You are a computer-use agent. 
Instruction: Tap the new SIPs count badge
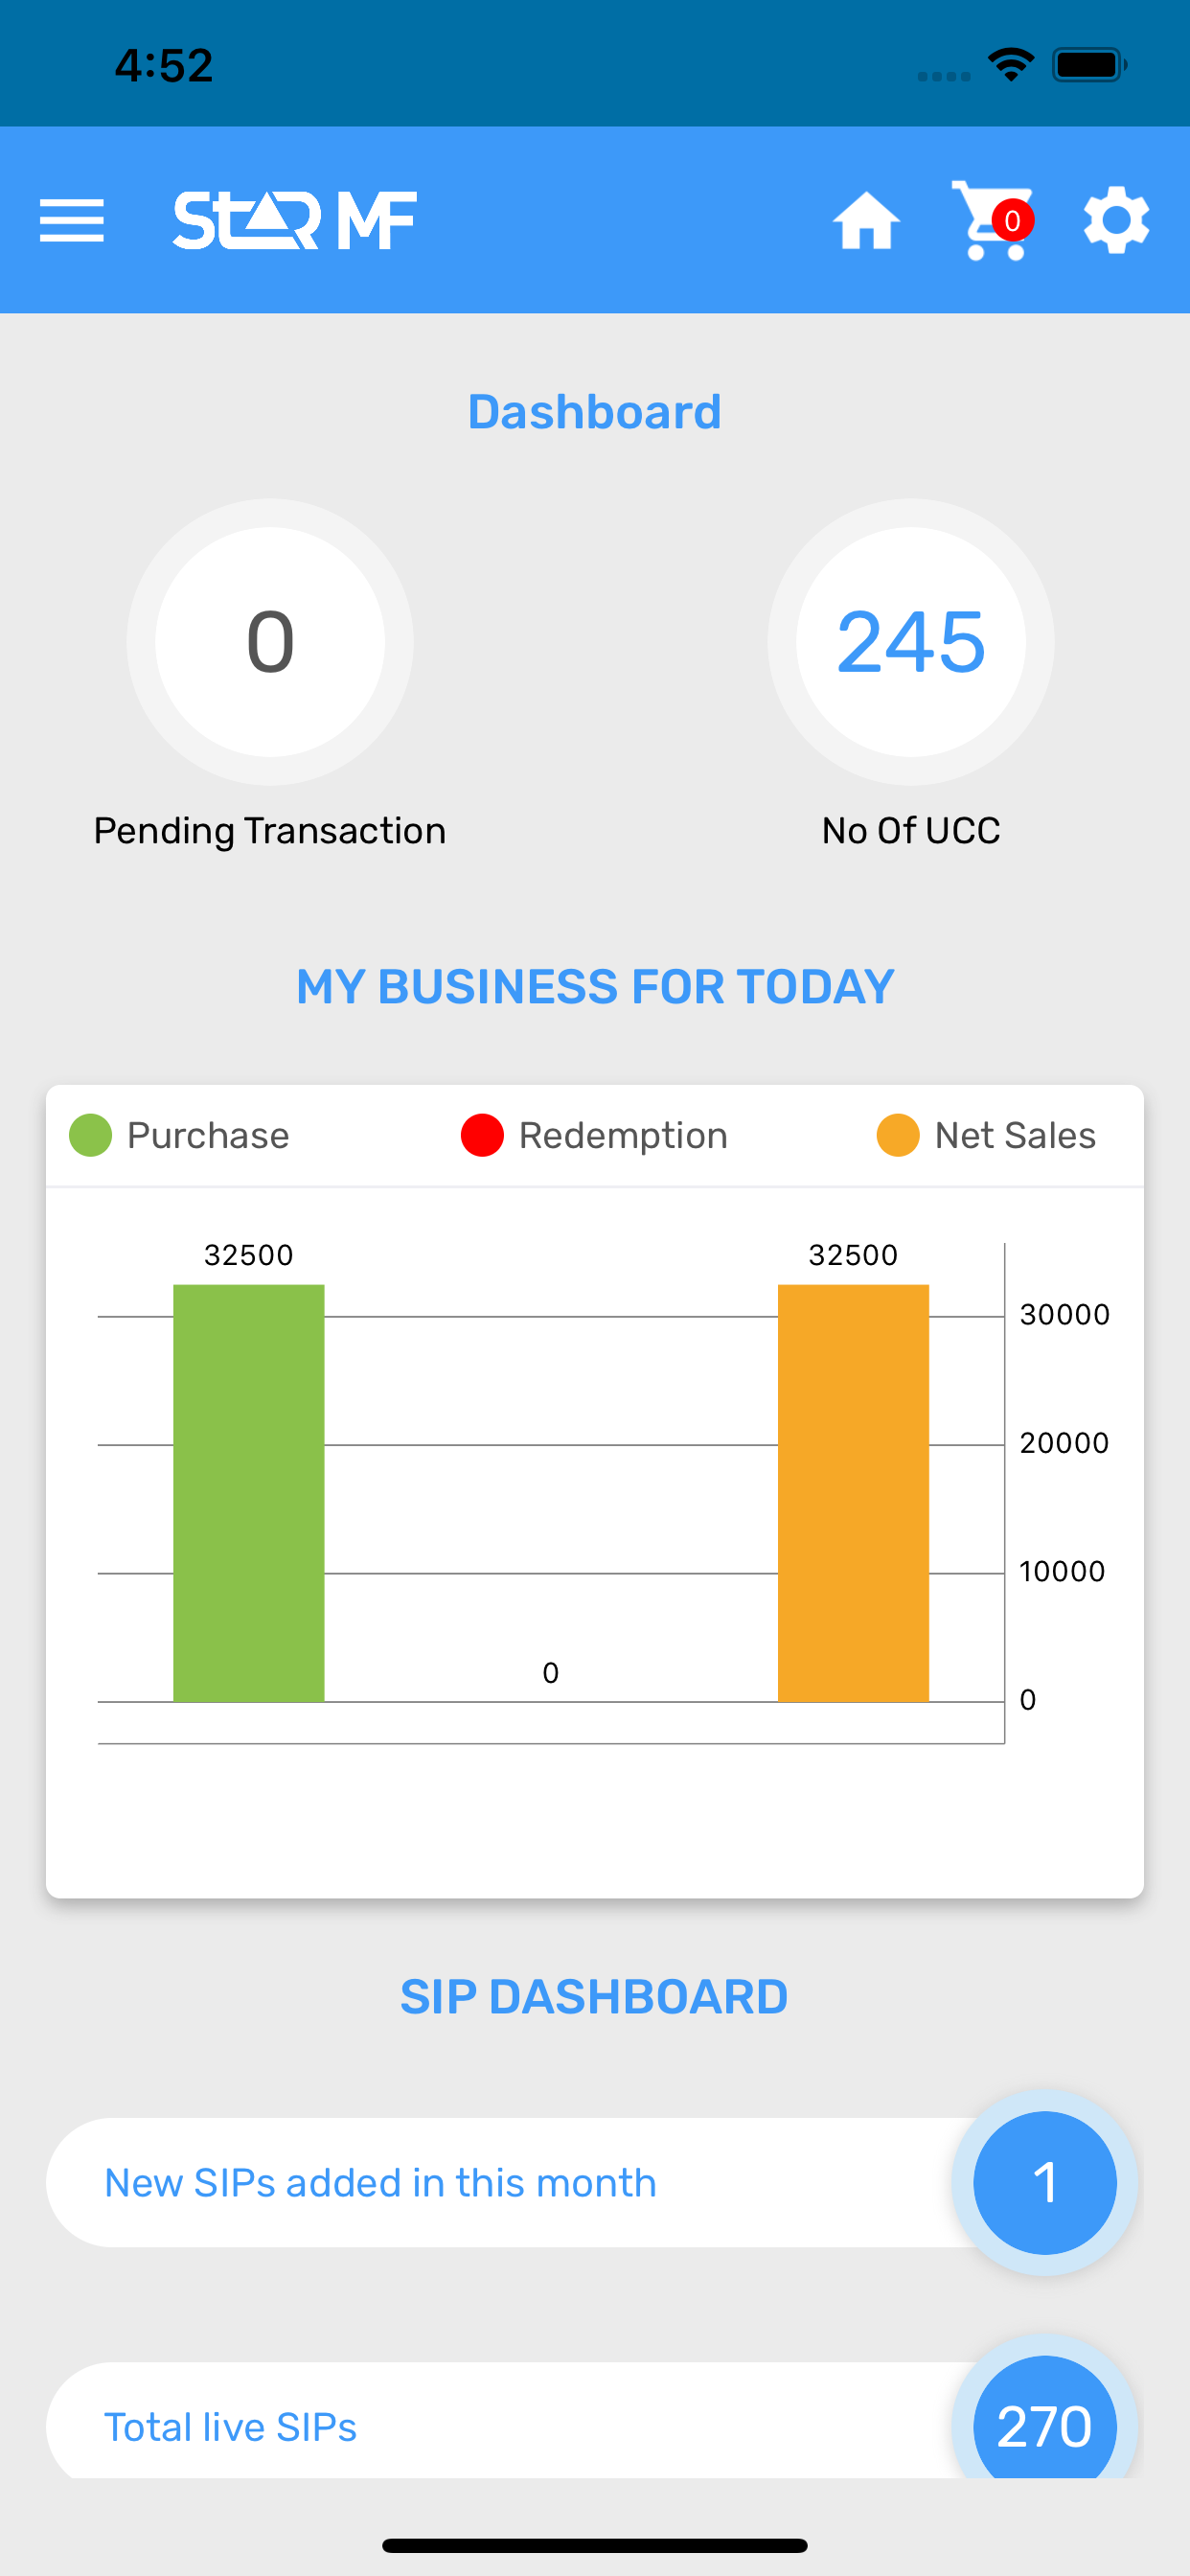pyautogui.click(x=1045, y=2183)
